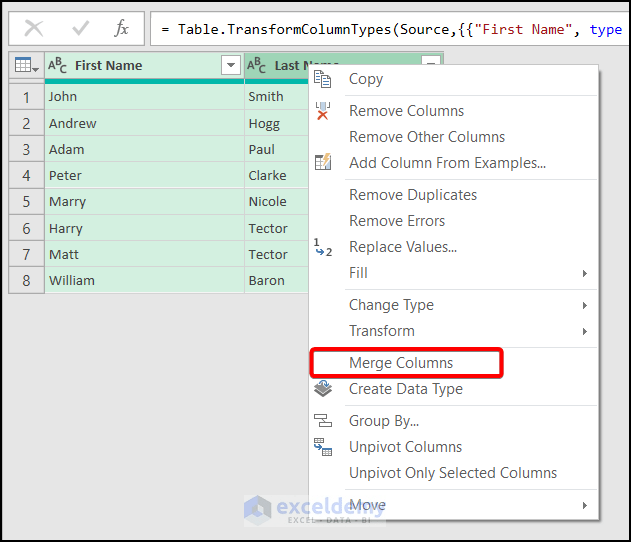This screenshot has height=542, width=631.
Task: Click the Copy icon in context menu
Action: coord(322,79)
